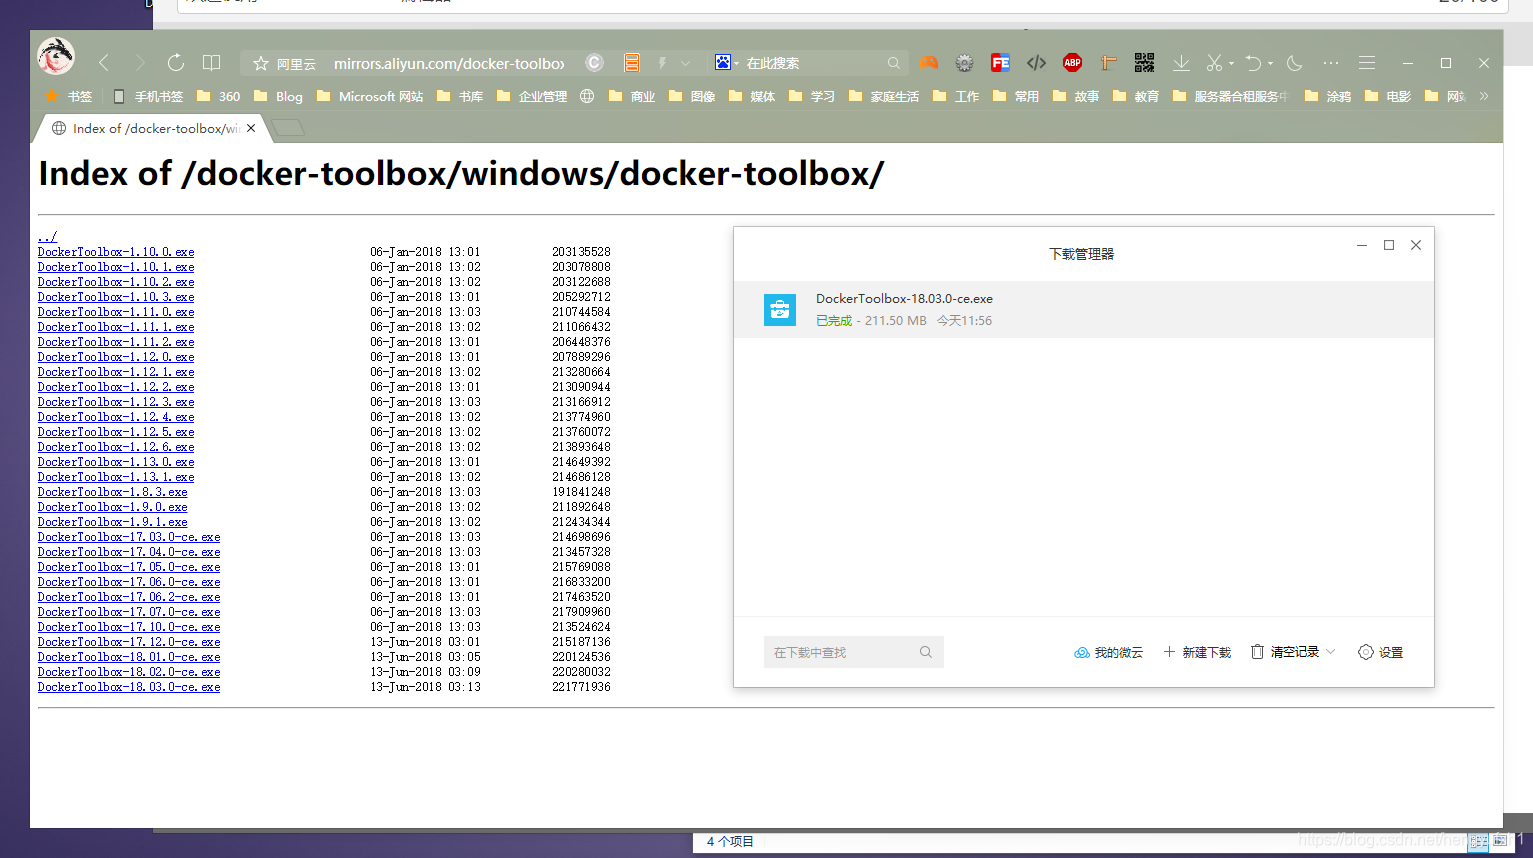Click the scissors screenshot tool
This screenshot has width=1533, height=858.
1214,63
